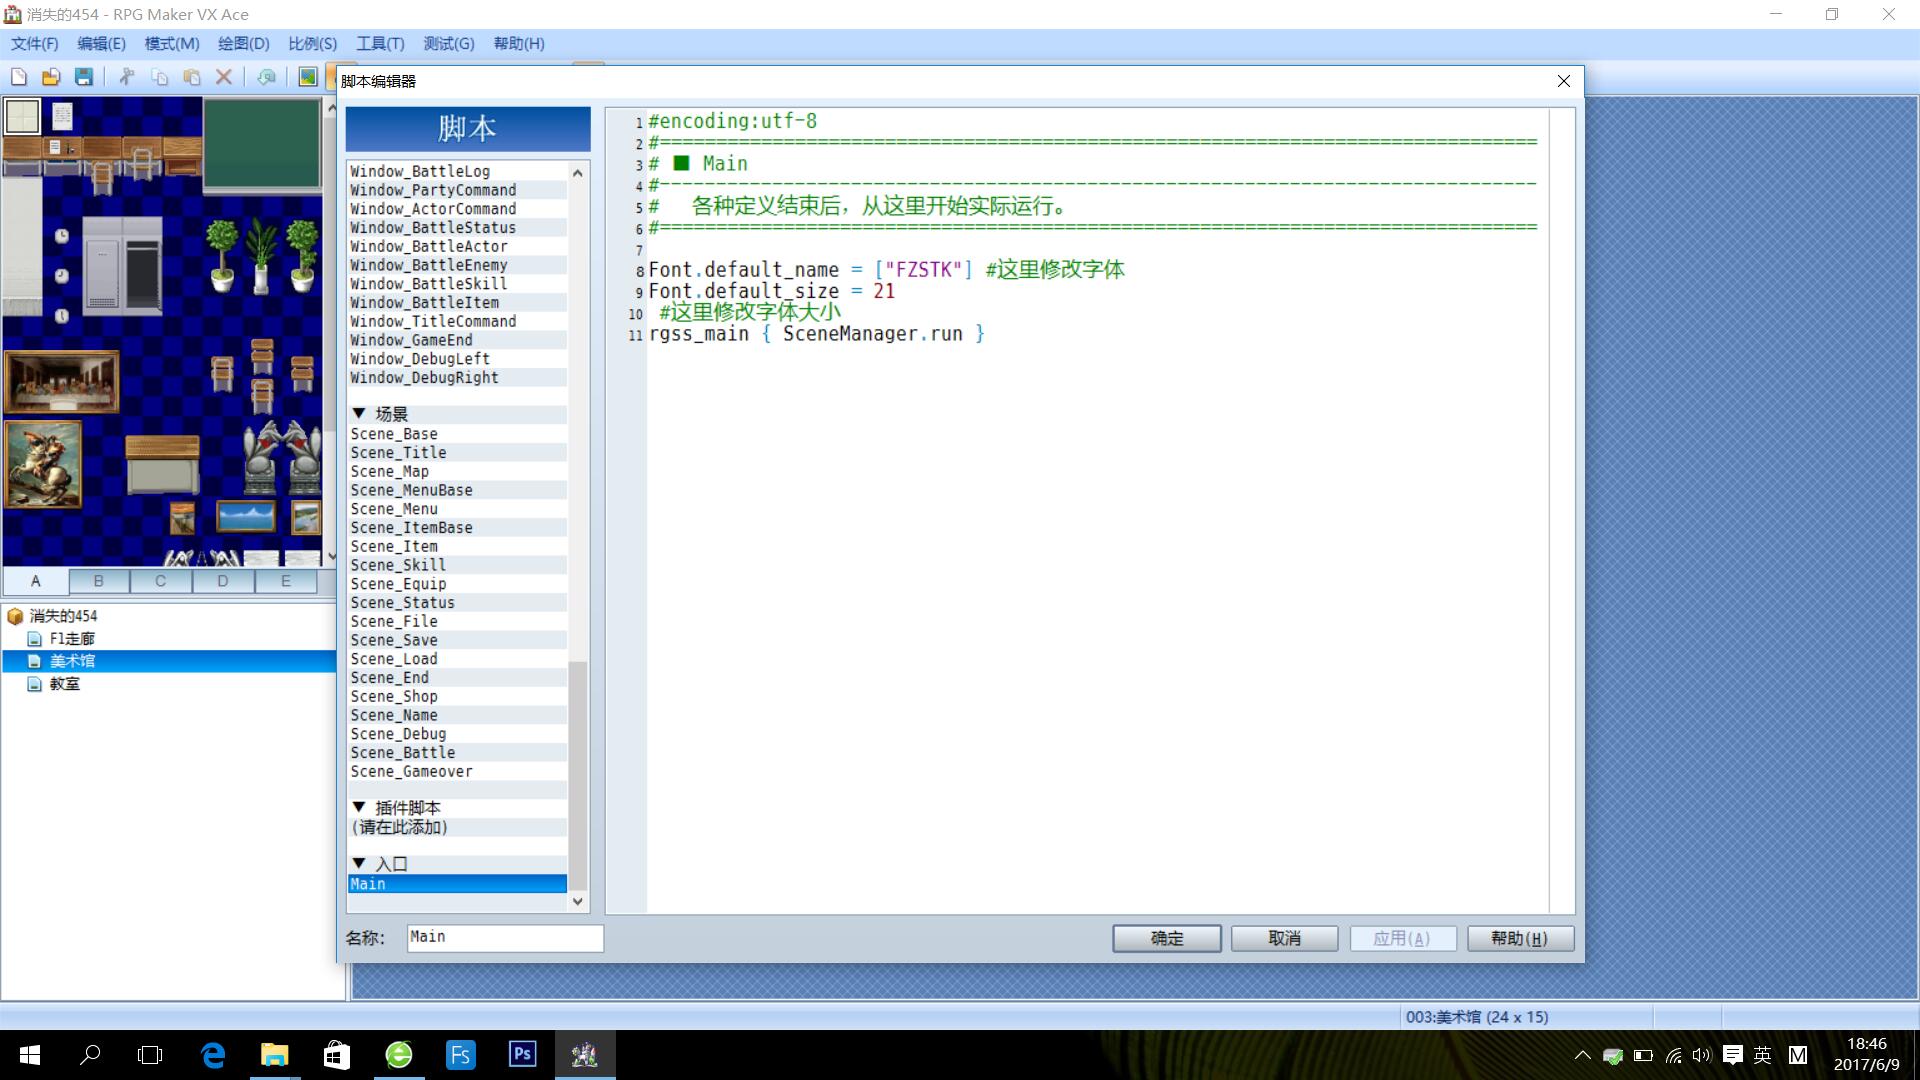Select the 教室 map in tree
The width and height of the screenshot is (1920, 1080).
(65, 684)
